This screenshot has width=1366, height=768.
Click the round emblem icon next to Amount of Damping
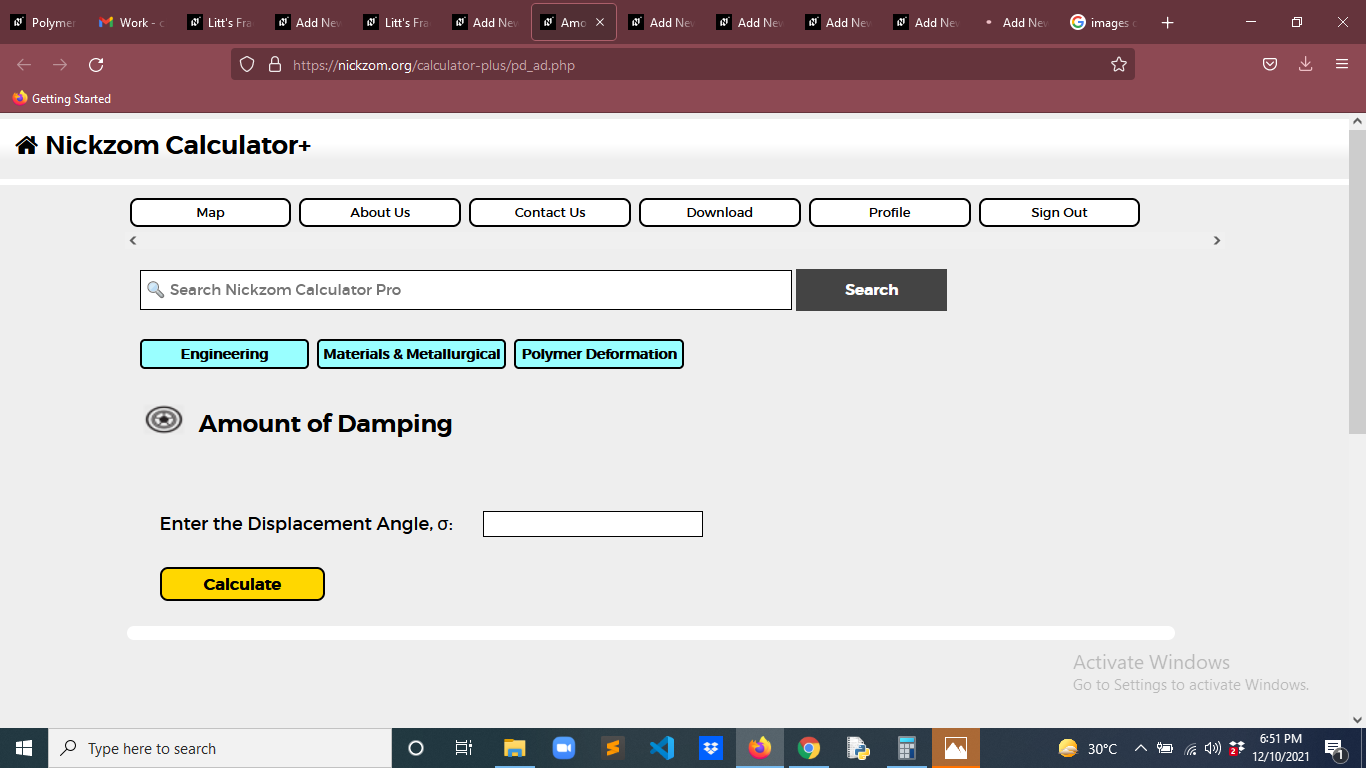tap(164, 420)
